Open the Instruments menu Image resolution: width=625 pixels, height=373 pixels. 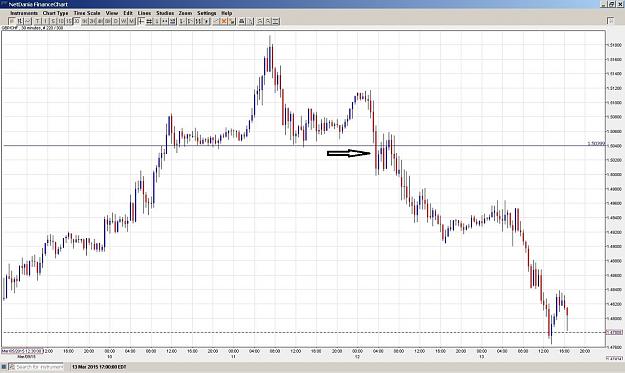click(x=24, y=13)
